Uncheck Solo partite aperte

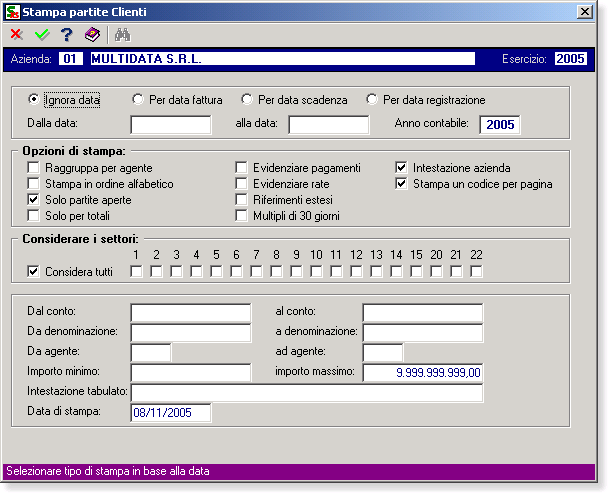click(33, 200)
